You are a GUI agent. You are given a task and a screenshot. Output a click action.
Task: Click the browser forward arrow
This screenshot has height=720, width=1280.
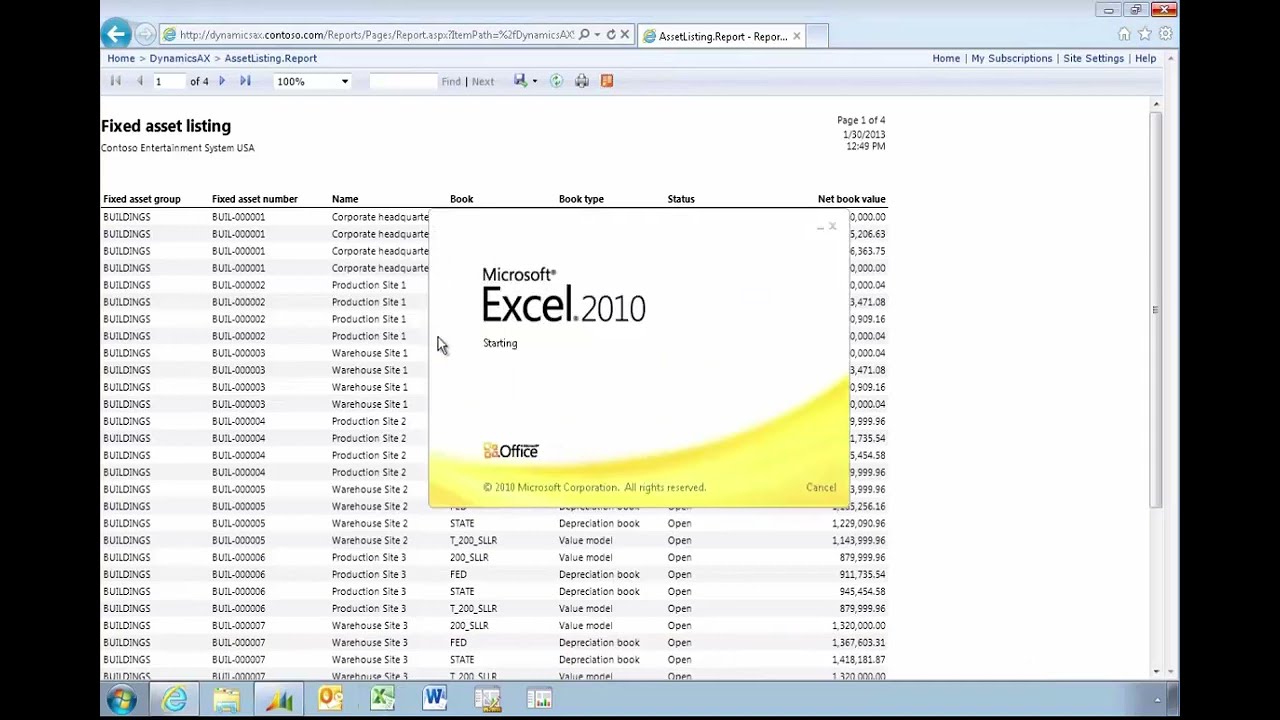145,35
